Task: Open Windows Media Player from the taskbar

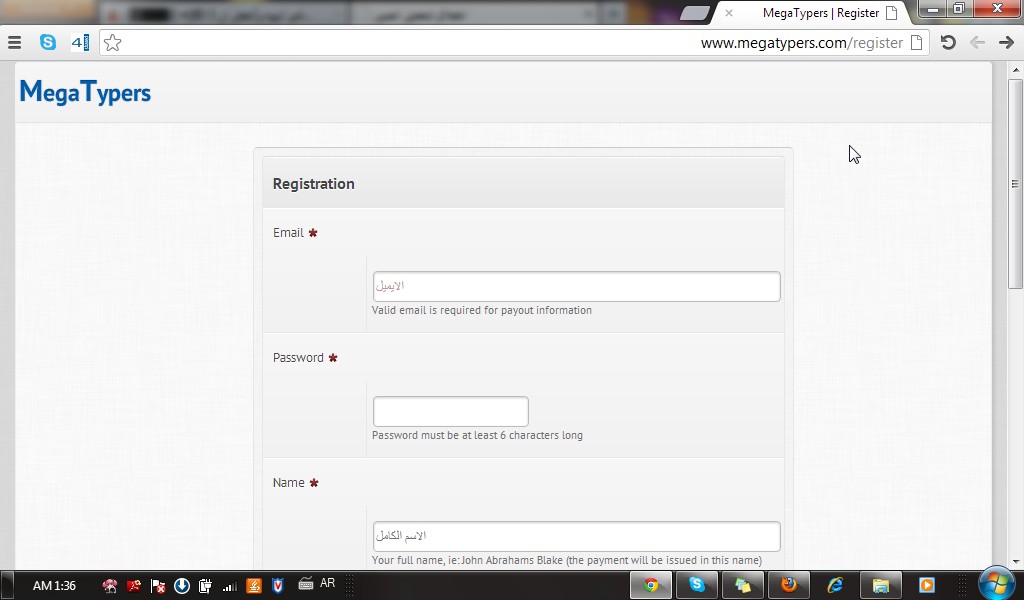Action: pos(926,585)
